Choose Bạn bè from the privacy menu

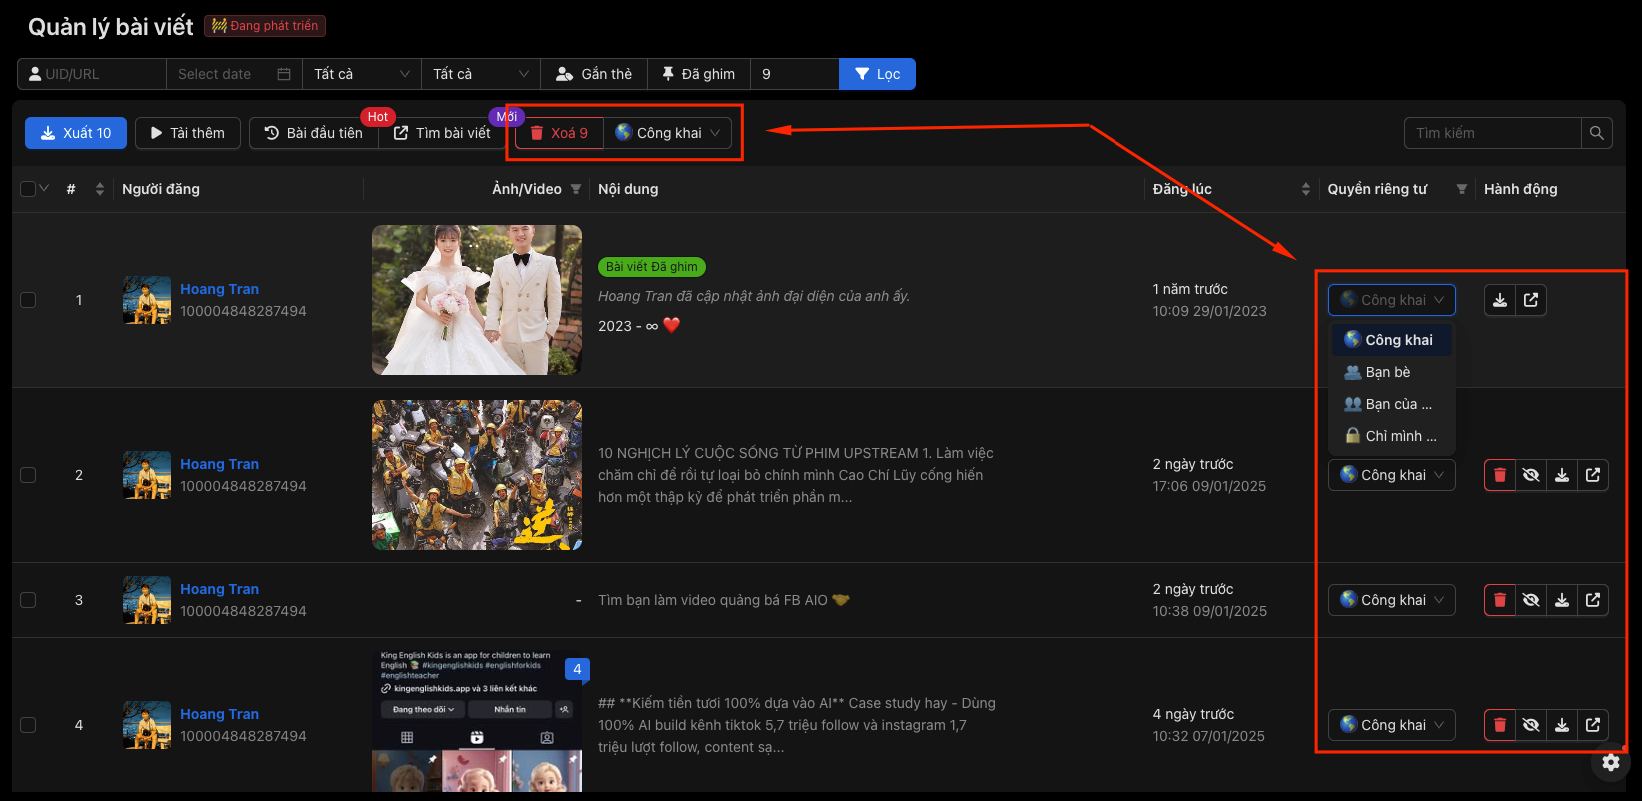pyautogui.click(x=1392, y=372)
